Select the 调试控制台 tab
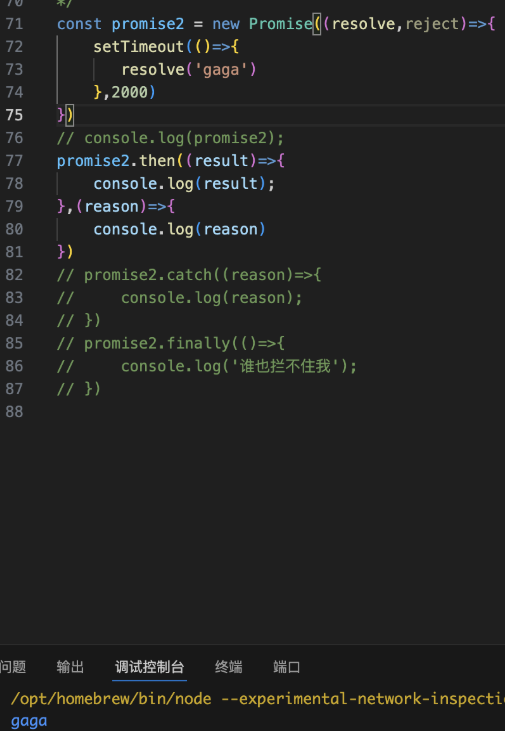The height and width of the screenshot is (731, 505). click(x=150, y=667)
